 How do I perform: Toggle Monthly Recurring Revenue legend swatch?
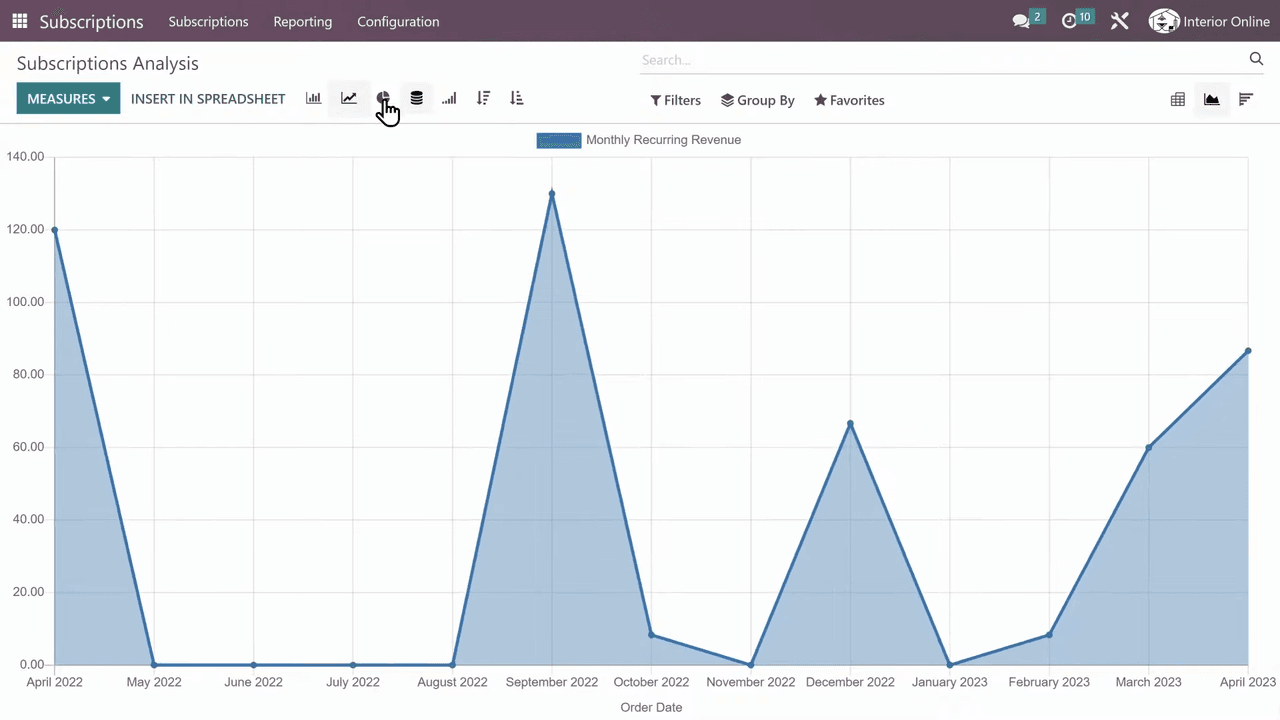(x=558, y=140)
